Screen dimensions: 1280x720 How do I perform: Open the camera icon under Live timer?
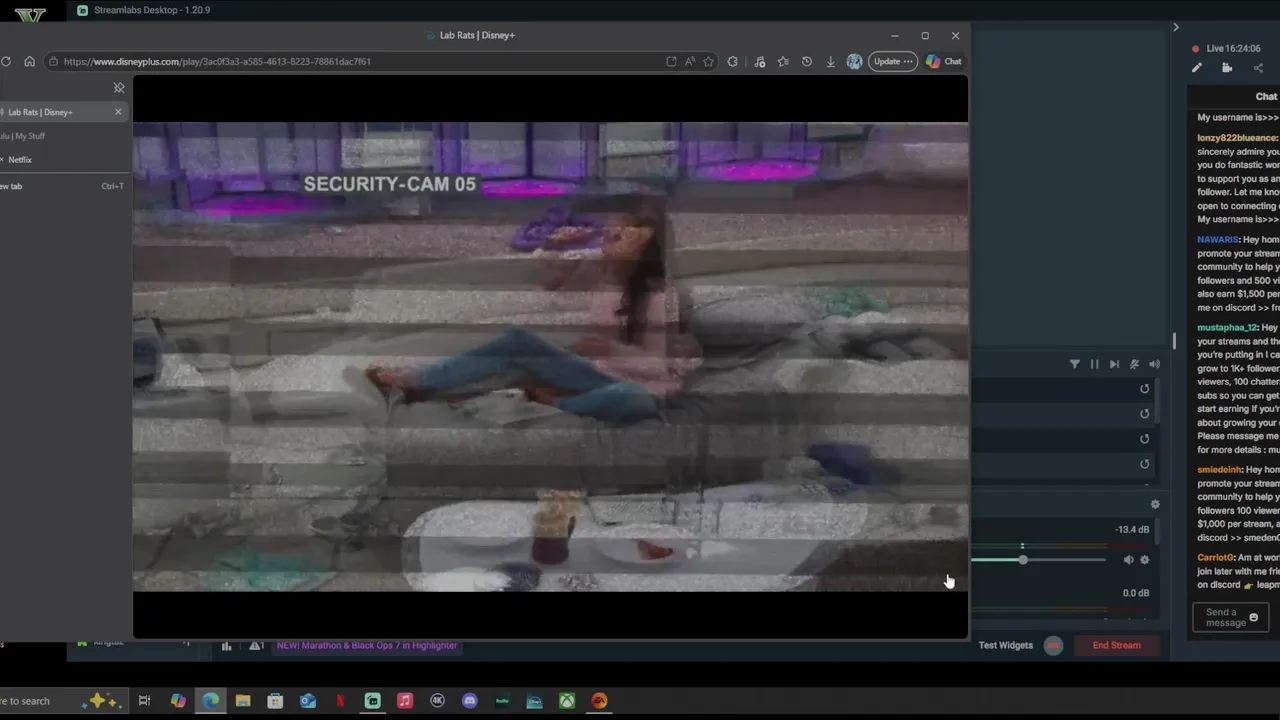1227,68
